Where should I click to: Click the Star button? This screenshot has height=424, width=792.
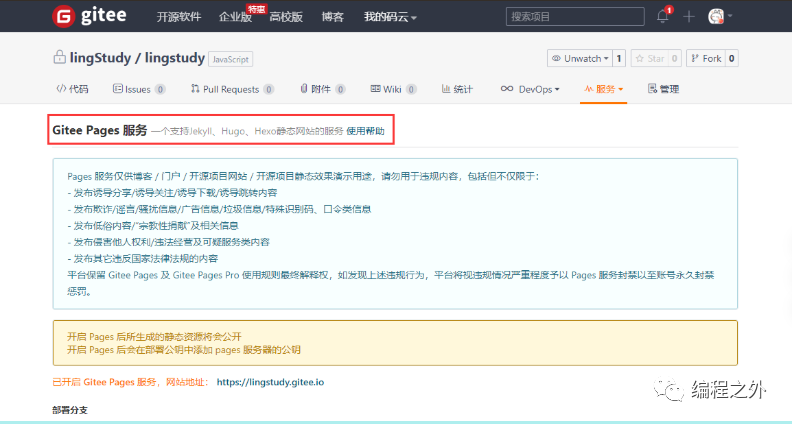click(x=650, y=59)
